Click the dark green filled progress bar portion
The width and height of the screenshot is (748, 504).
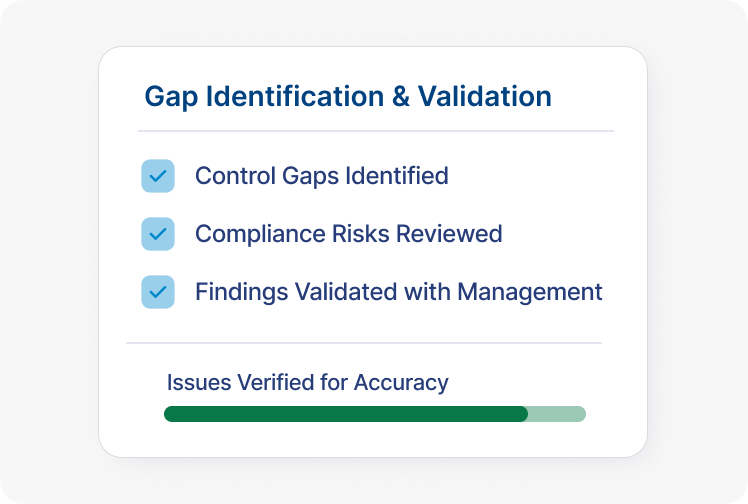[345, 414]
